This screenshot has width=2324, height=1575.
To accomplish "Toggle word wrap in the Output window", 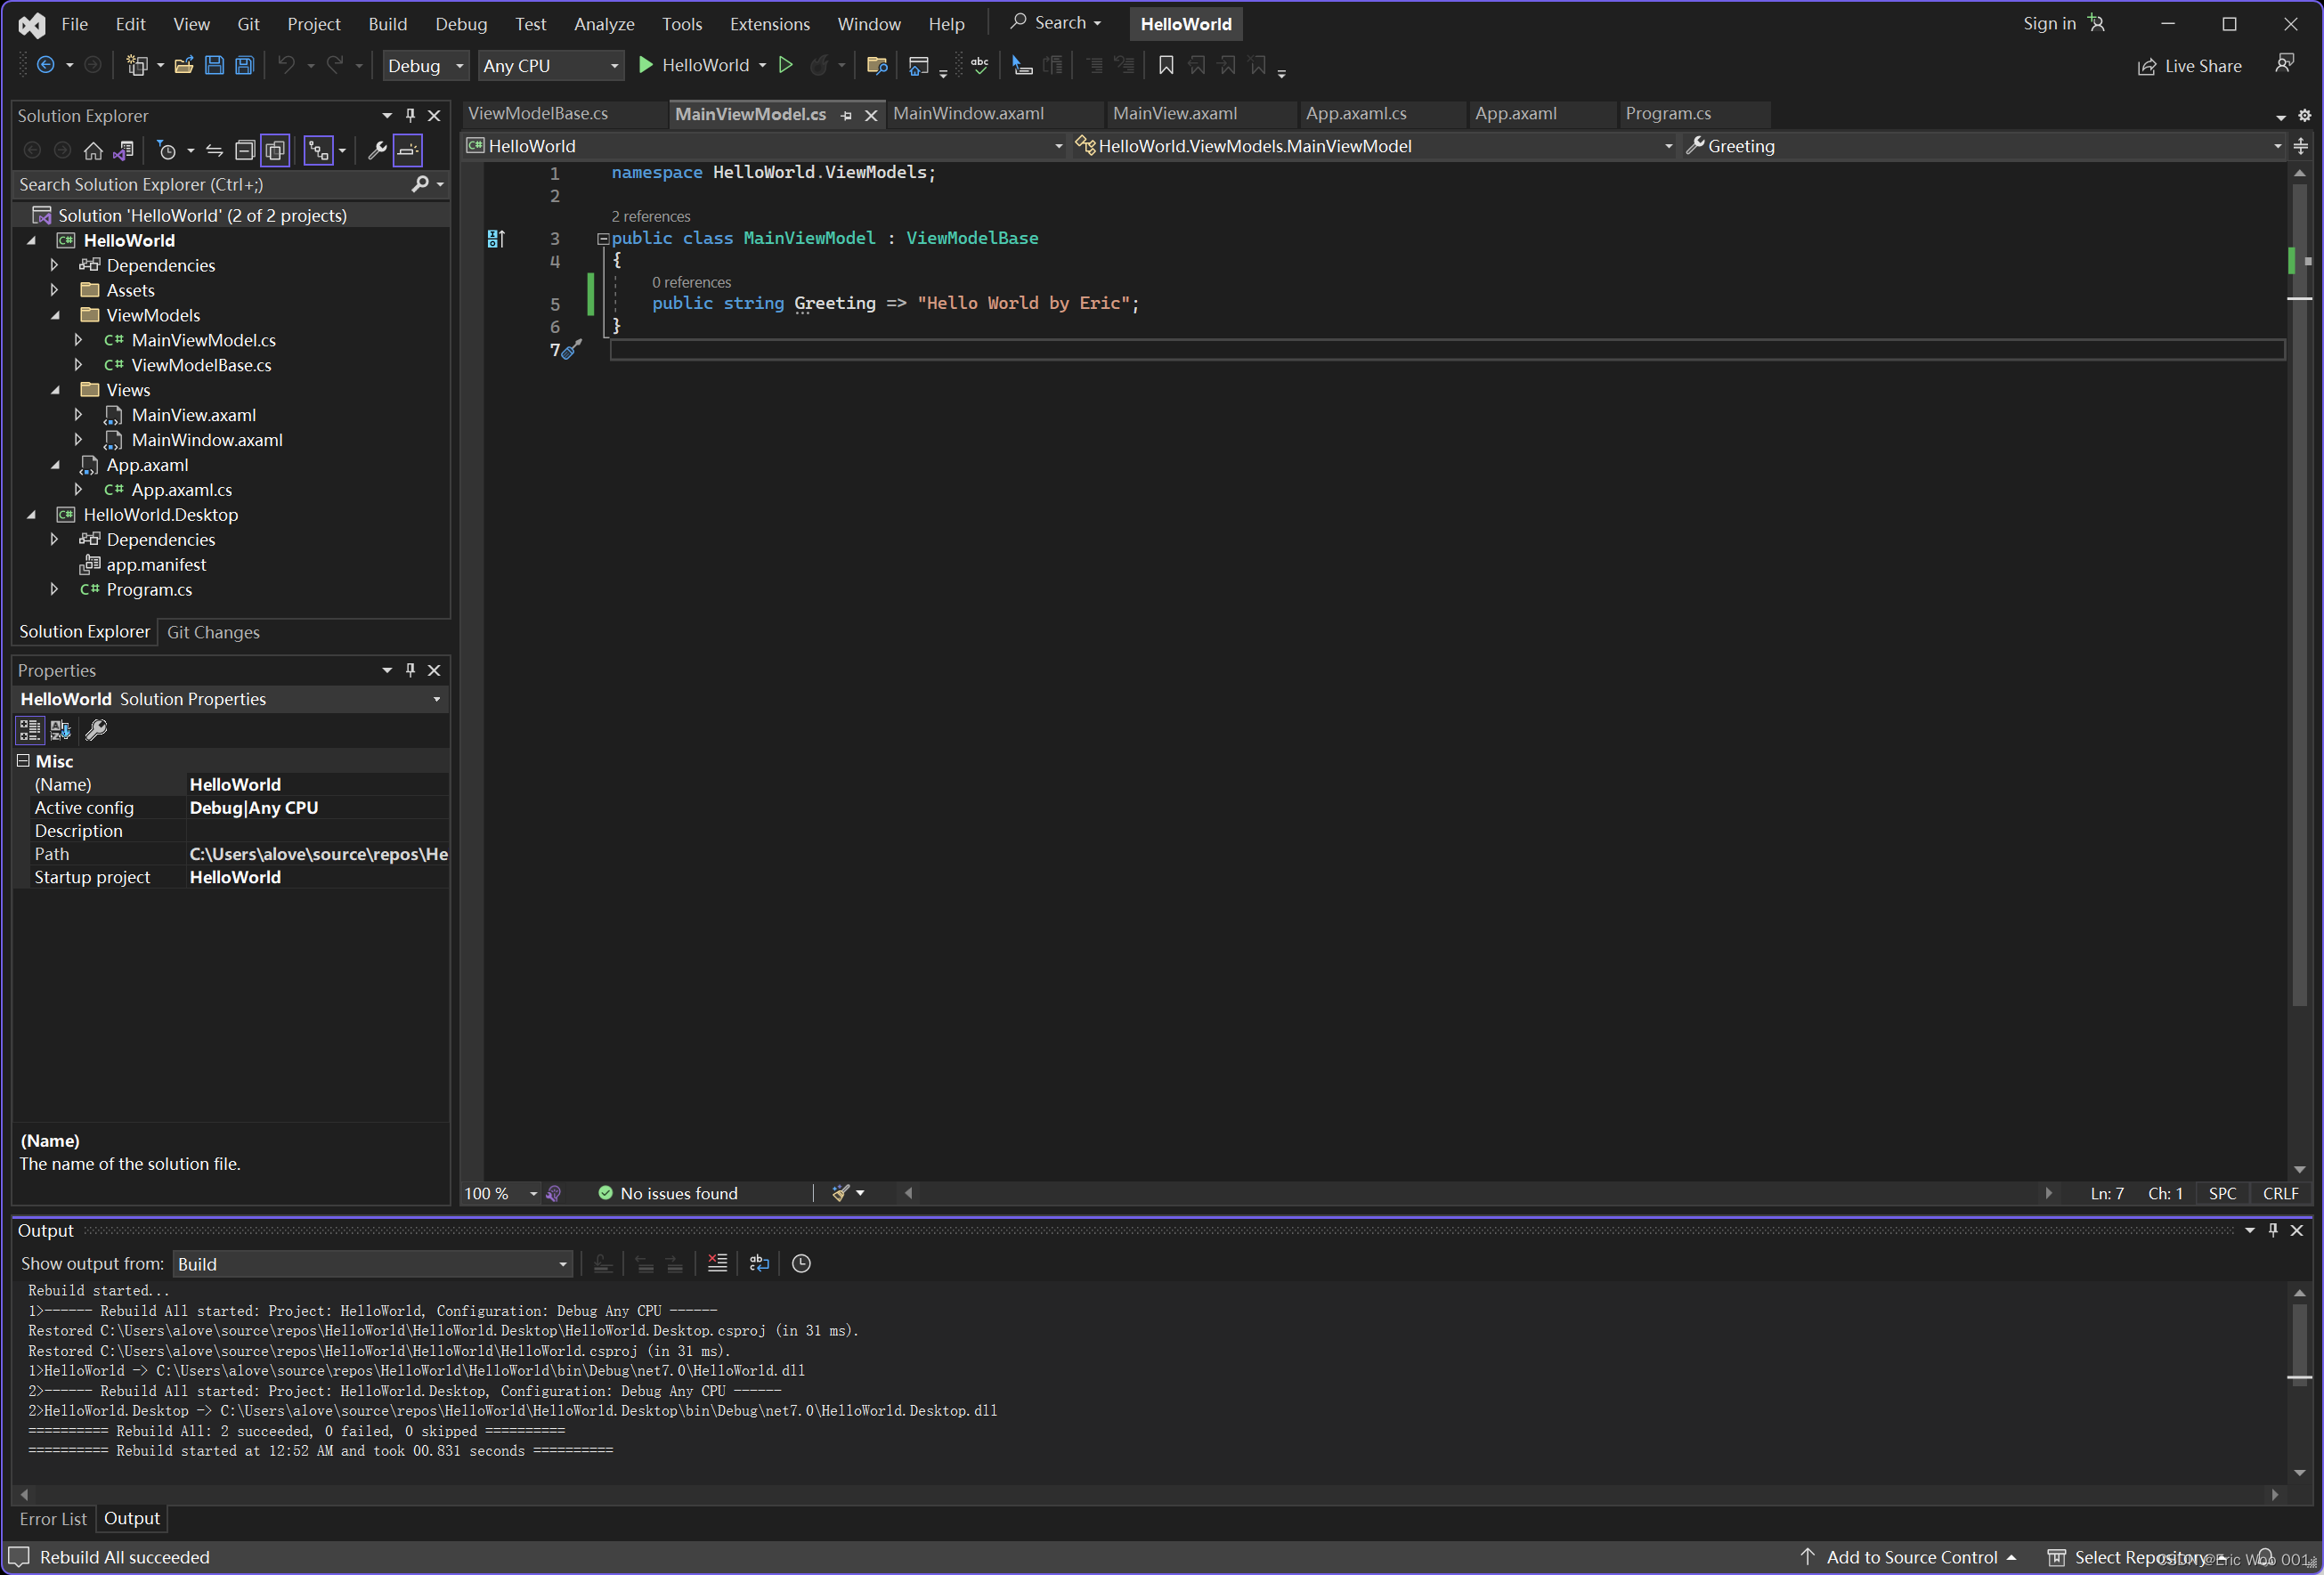I will [x=759, y=1263].
